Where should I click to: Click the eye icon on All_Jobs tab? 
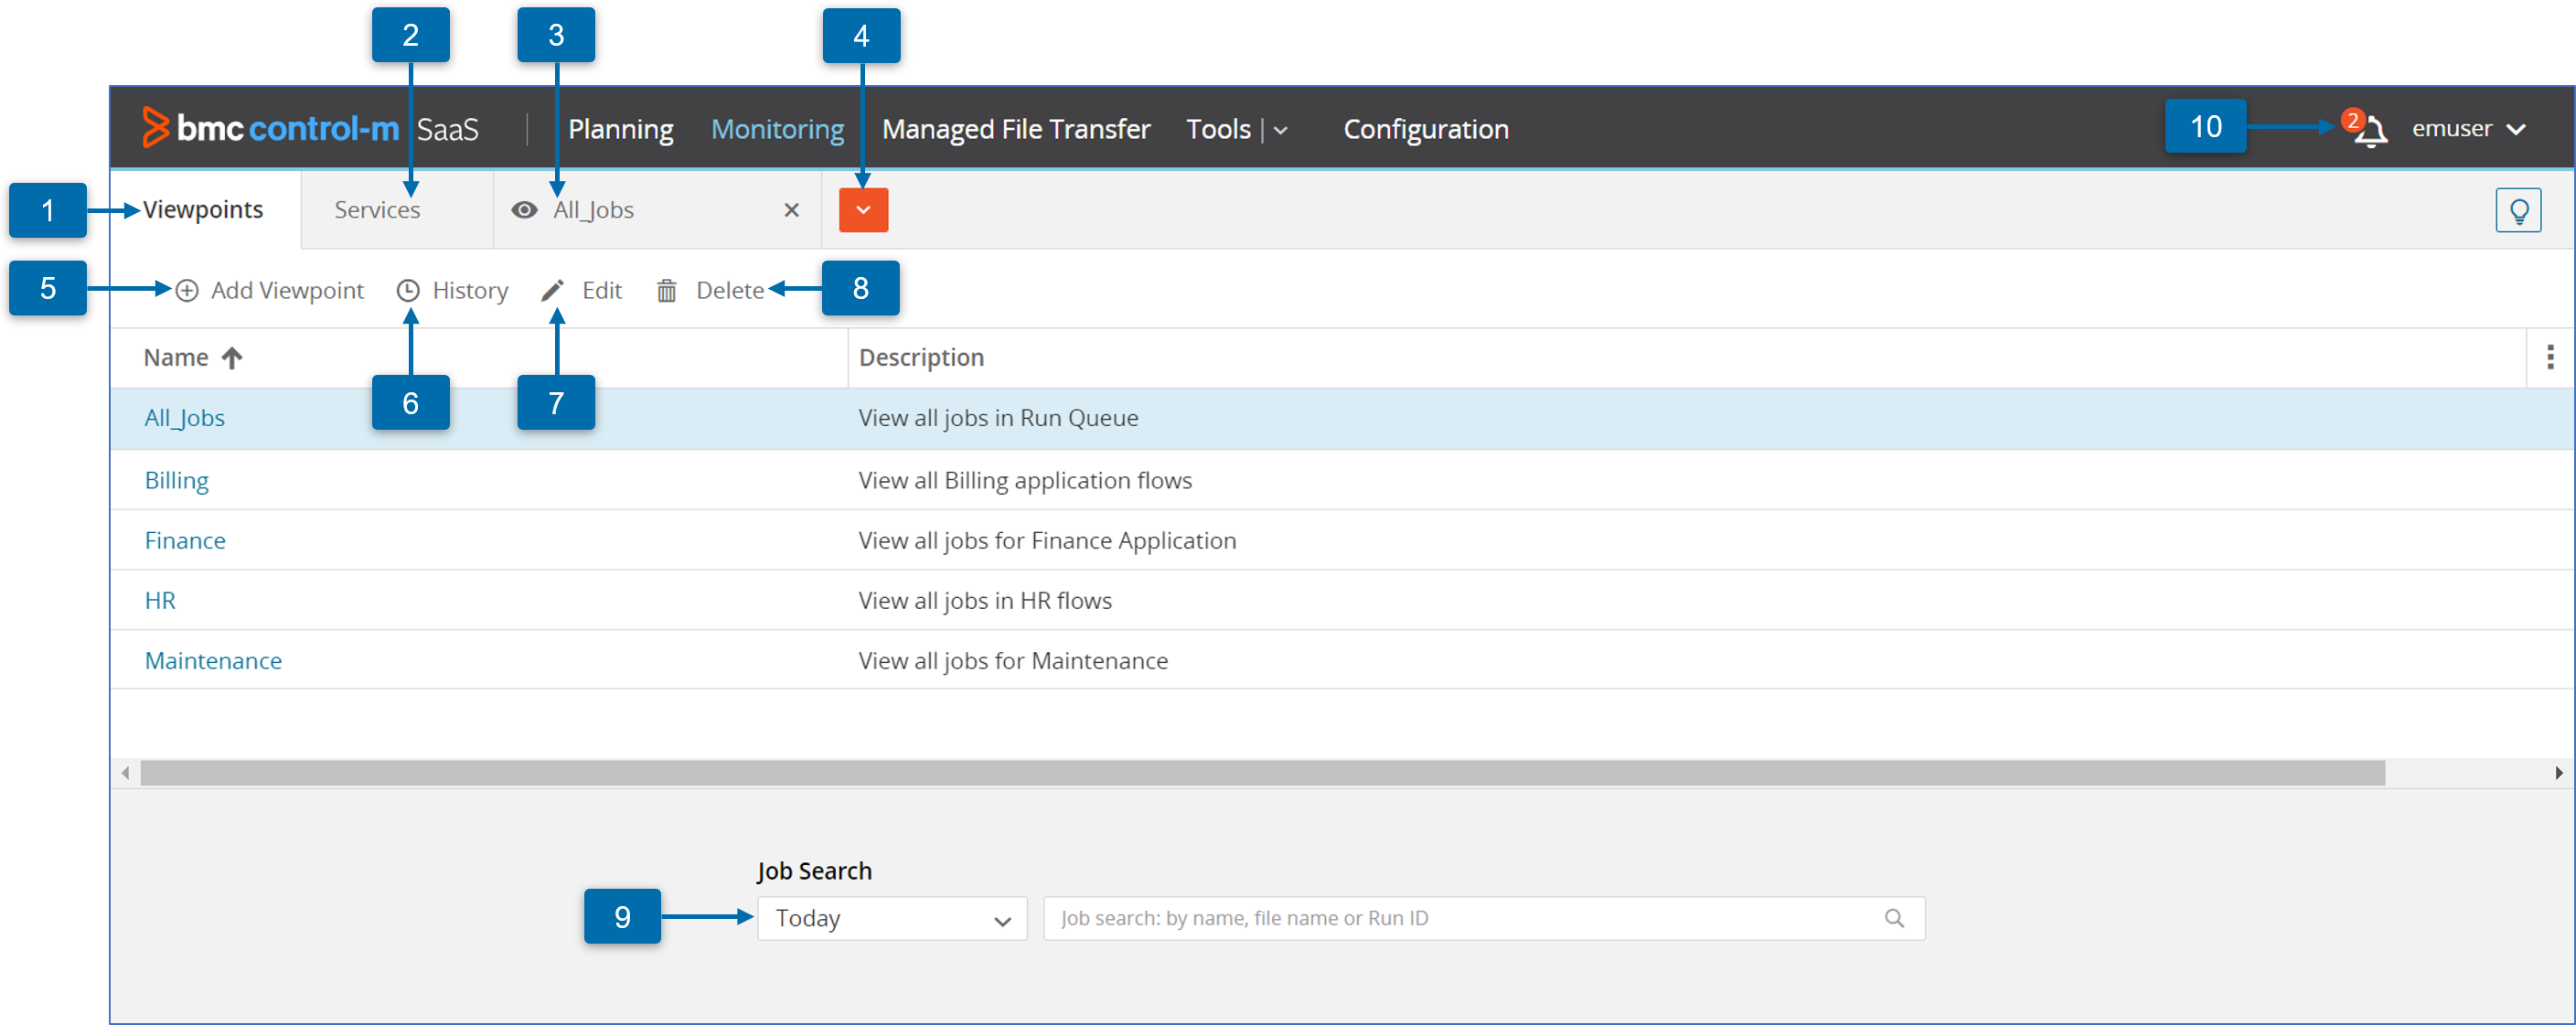point(524,210)
